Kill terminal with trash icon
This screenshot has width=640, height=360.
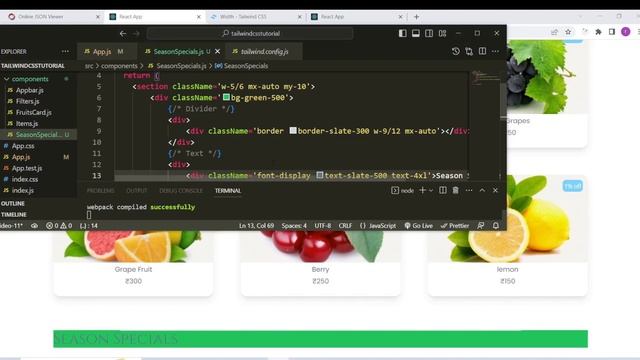tap(456, 190)
